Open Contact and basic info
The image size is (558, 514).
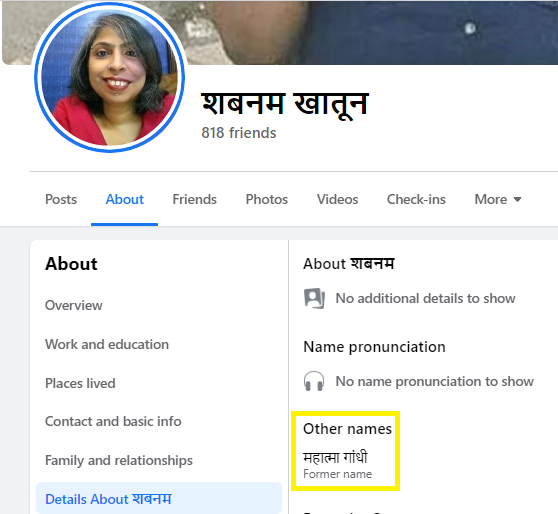pyautogui.click(x=113, y=421)
